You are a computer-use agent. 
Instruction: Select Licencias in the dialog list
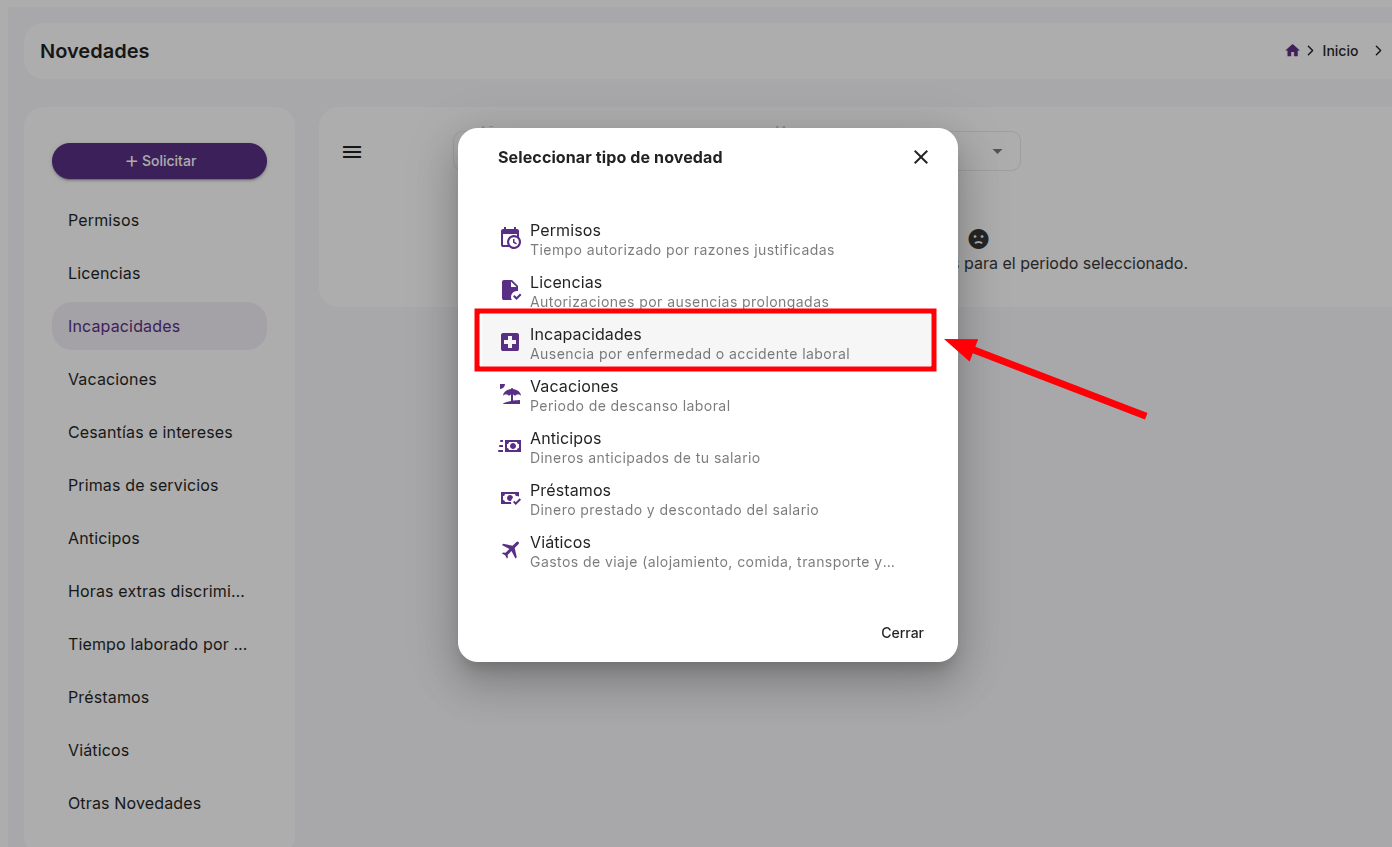click(708, 291)
